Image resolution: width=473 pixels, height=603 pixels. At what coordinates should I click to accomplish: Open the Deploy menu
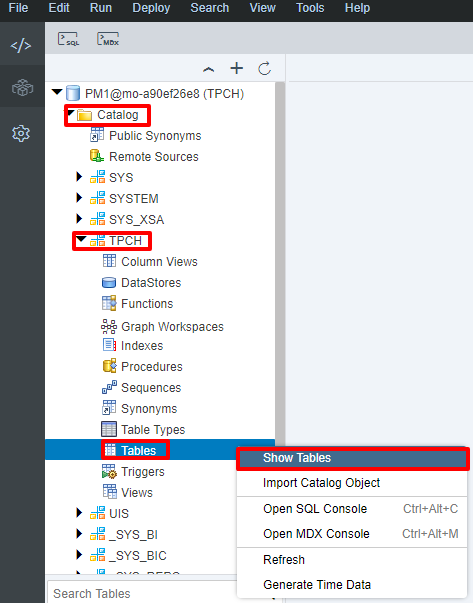point(151,8)
